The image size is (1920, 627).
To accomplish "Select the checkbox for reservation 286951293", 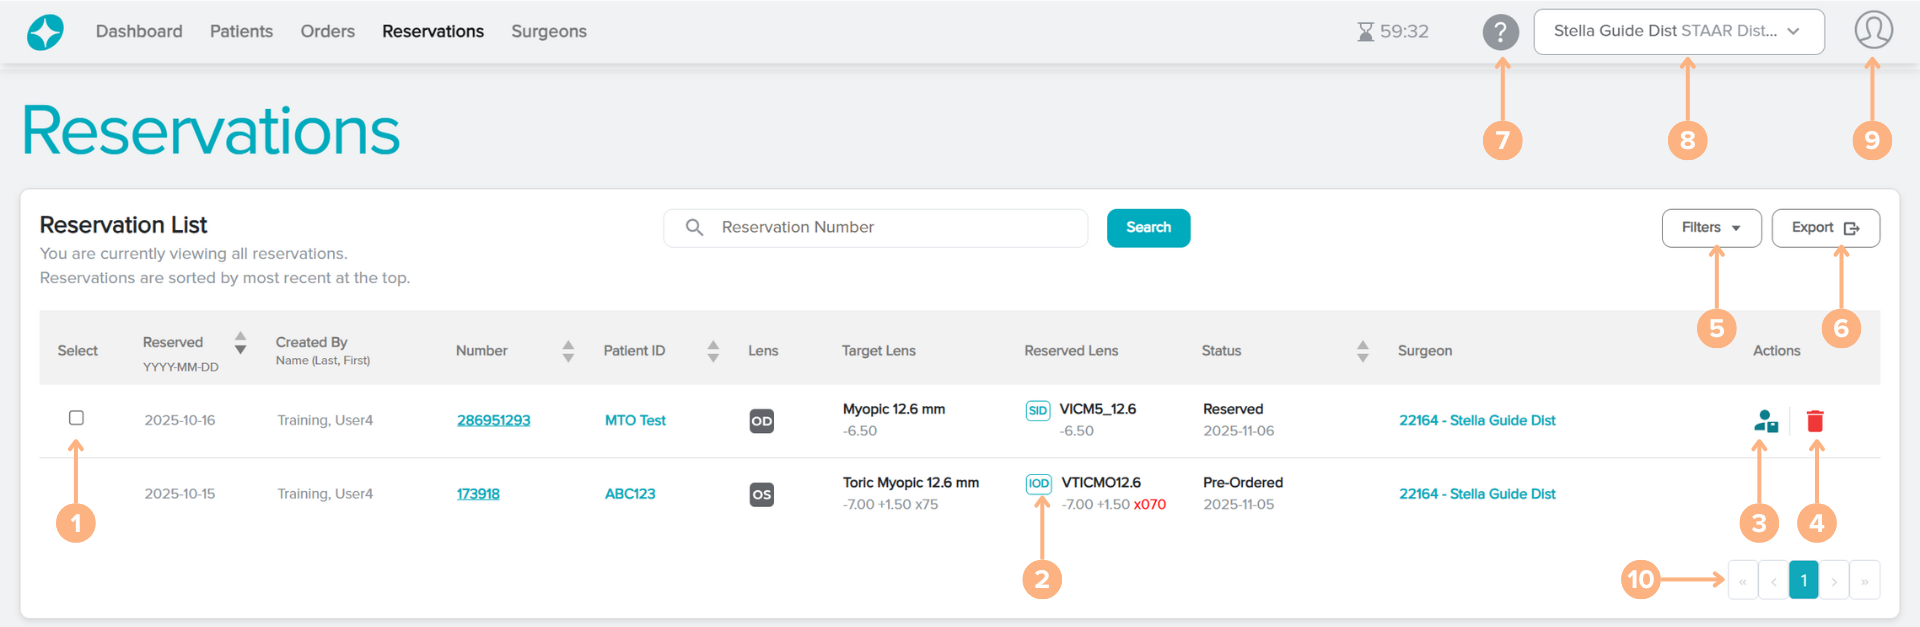I will click(76, 418).
